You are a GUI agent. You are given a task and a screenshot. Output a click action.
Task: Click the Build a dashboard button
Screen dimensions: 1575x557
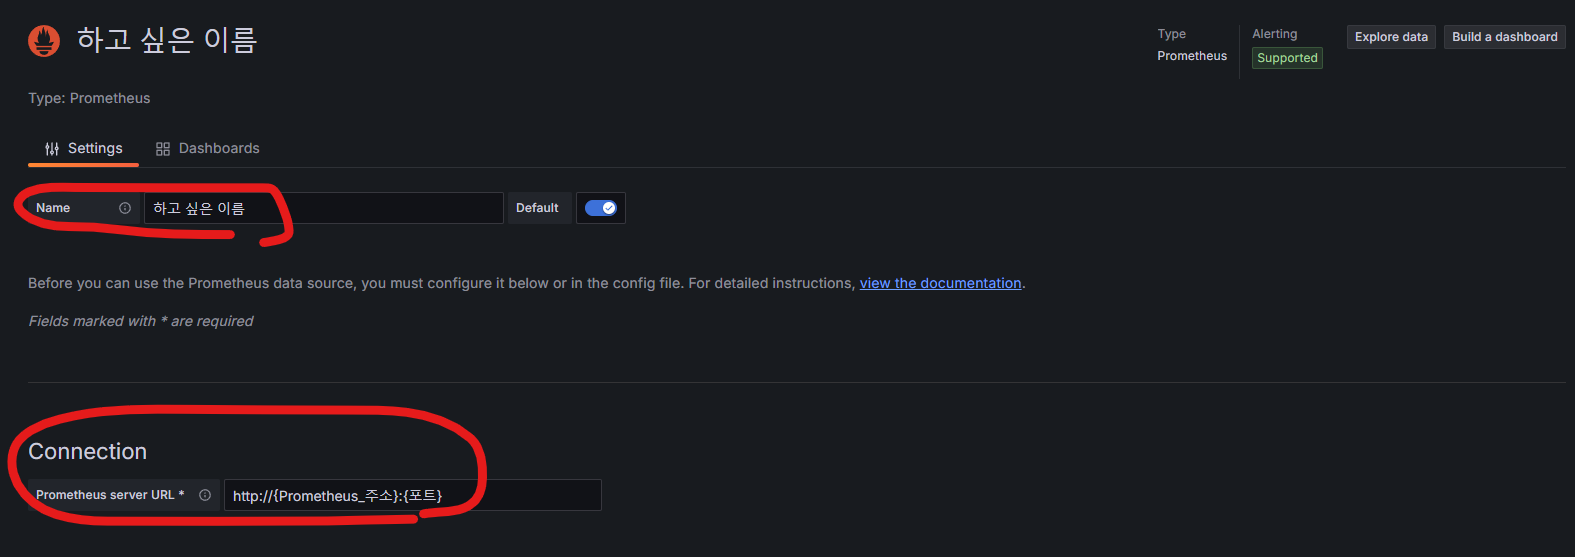(x=1504, y=37)
